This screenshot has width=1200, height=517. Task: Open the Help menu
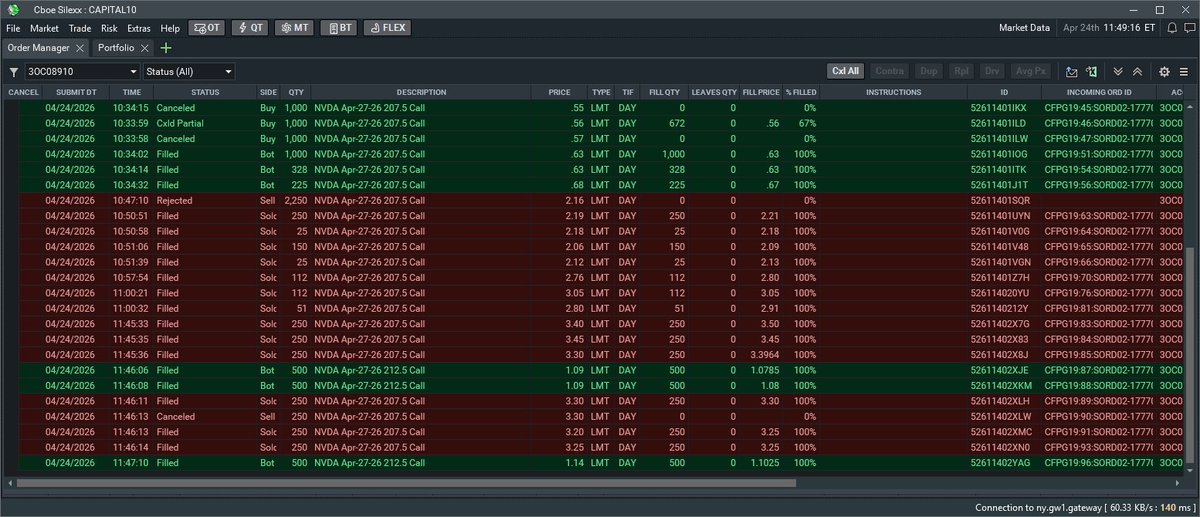(x=170, y=28)
